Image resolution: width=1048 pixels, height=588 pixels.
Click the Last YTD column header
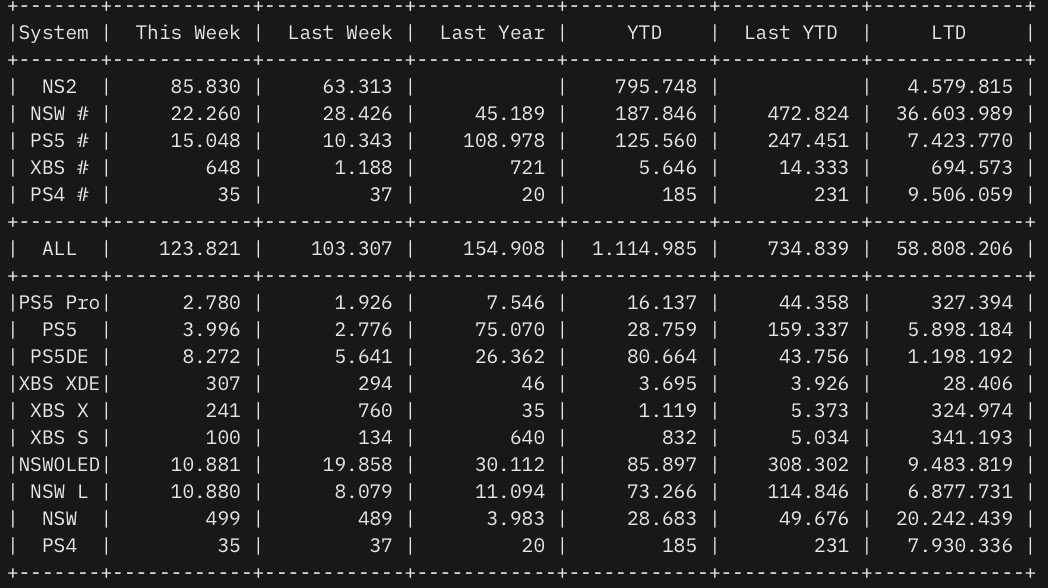tap(796, 33)
